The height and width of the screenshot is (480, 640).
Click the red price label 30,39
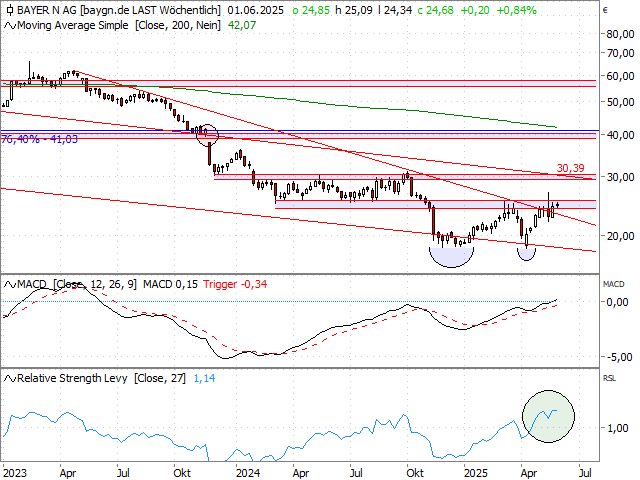pyautogui.click(x=570, y=168)
